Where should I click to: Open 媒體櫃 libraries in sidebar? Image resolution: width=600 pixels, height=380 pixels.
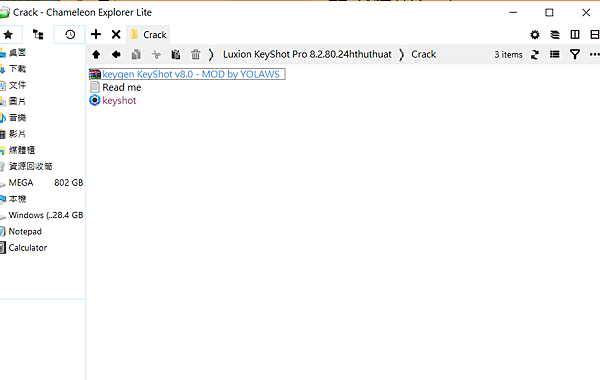(x=21, y=150)
